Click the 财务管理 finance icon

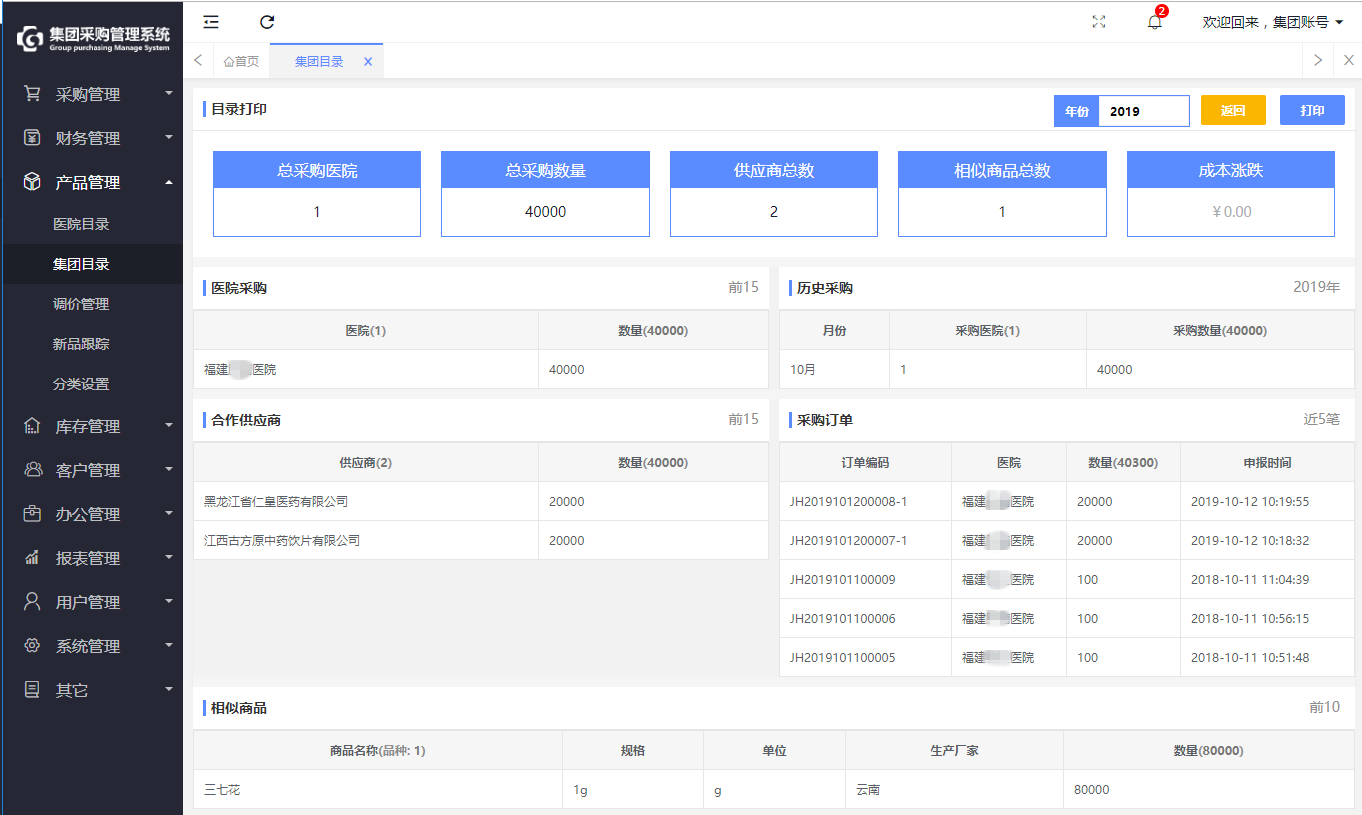click(x=32, y=138)
